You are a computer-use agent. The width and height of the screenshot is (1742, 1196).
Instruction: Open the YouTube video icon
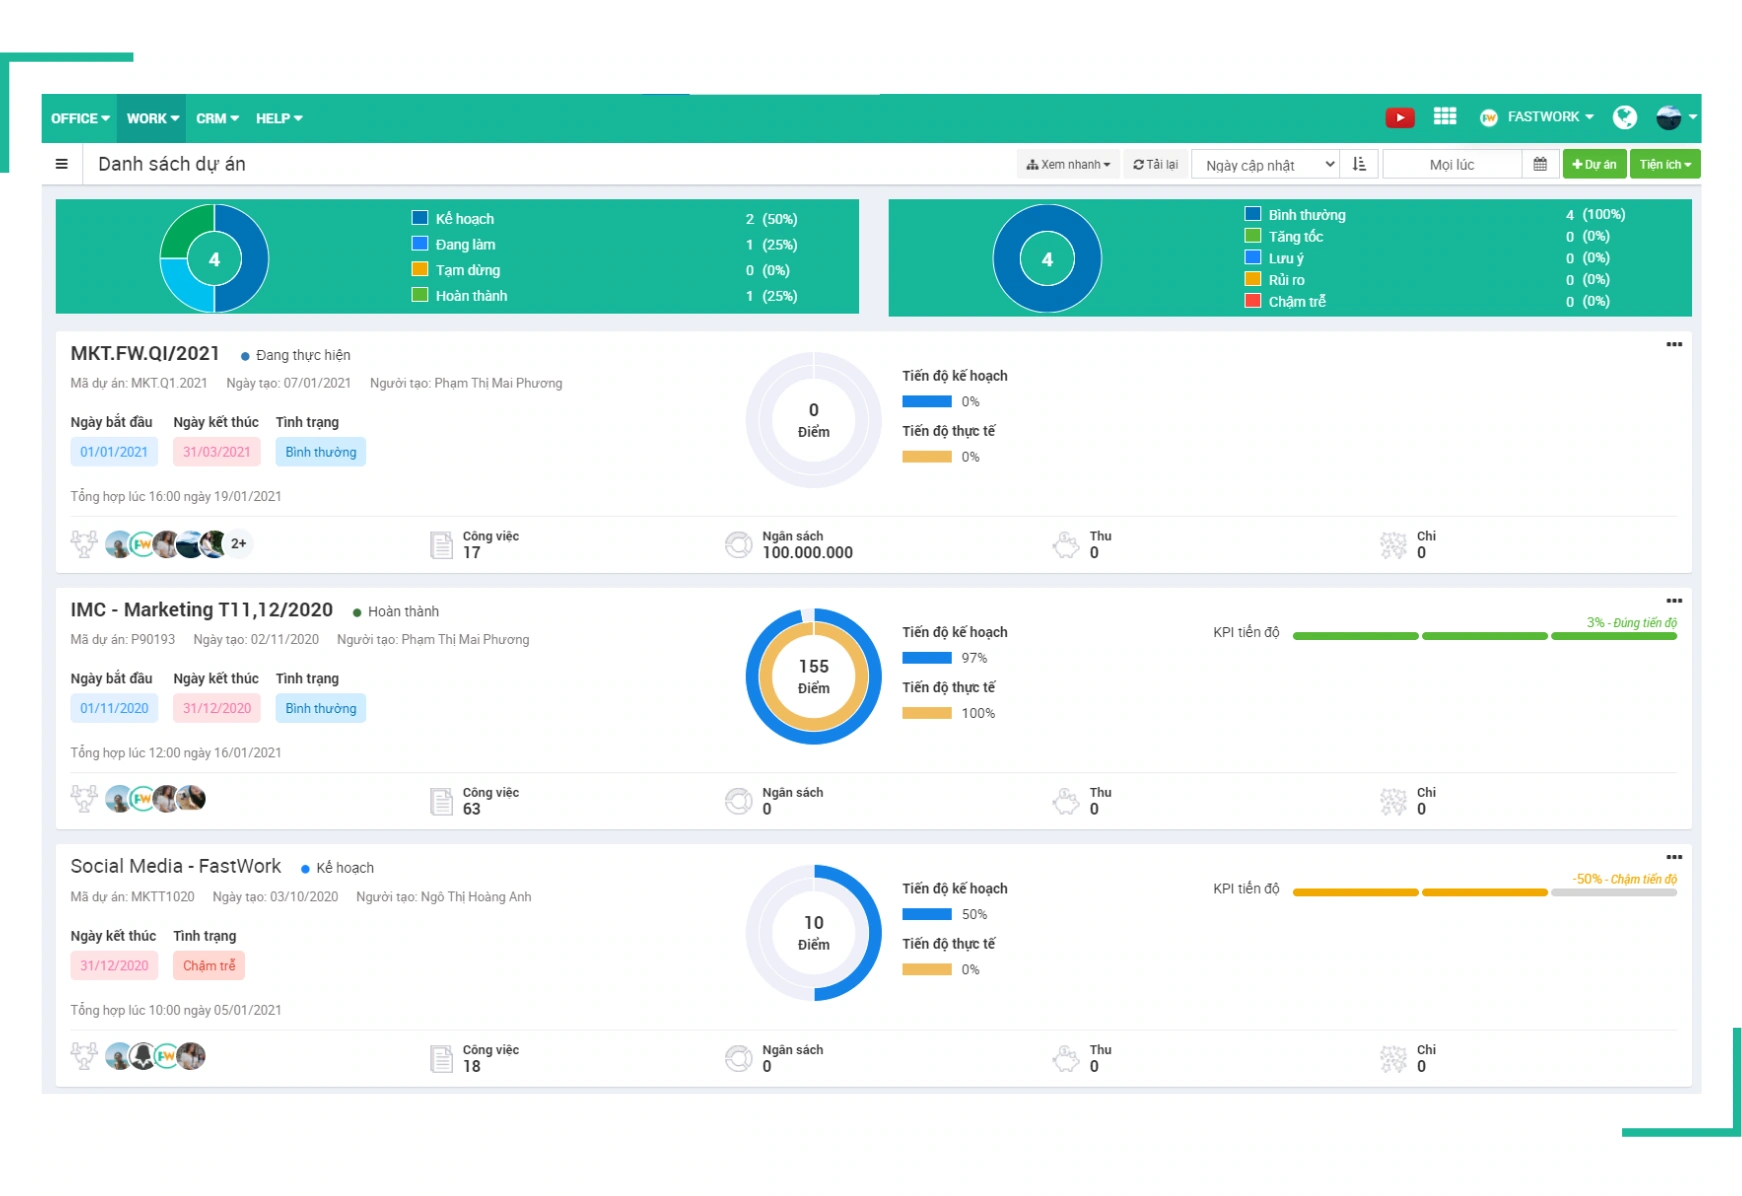(1399, 118)
